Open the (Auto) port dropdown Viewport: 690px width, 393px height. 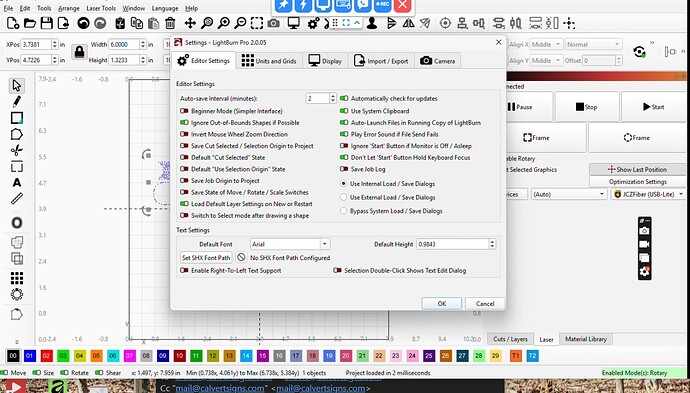569,194
